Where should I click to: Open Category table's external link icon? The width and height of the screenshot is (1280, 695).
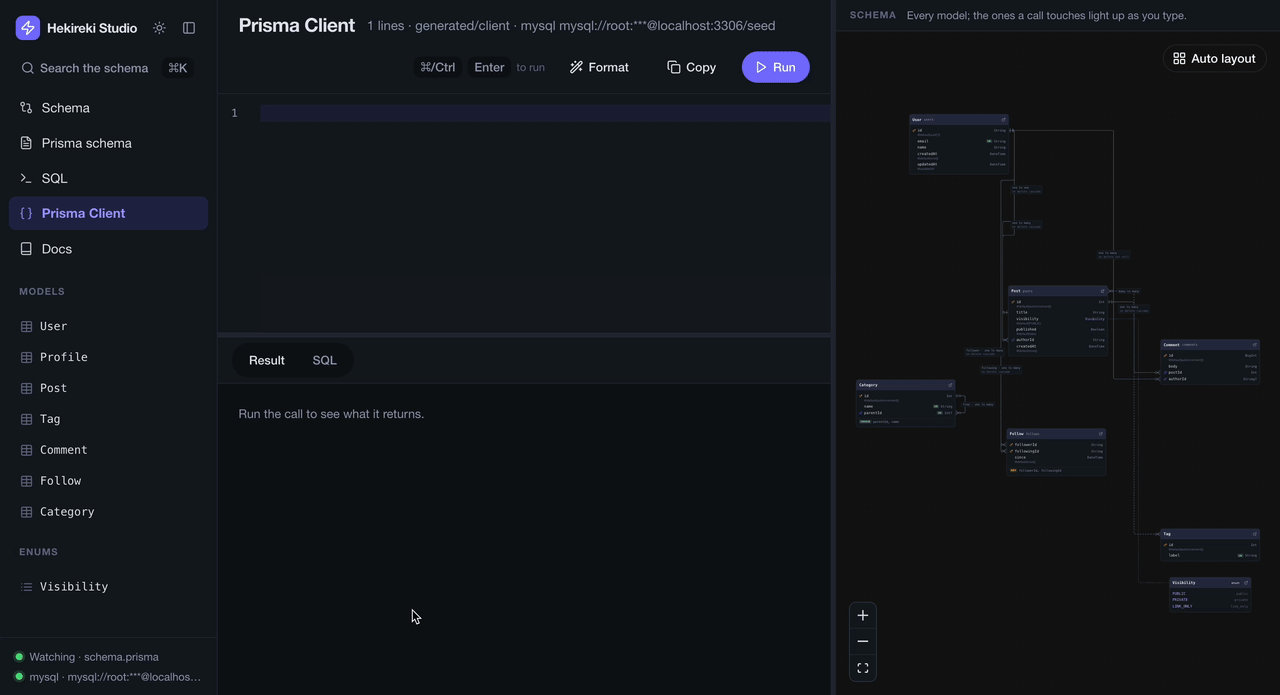click(950, 385)
